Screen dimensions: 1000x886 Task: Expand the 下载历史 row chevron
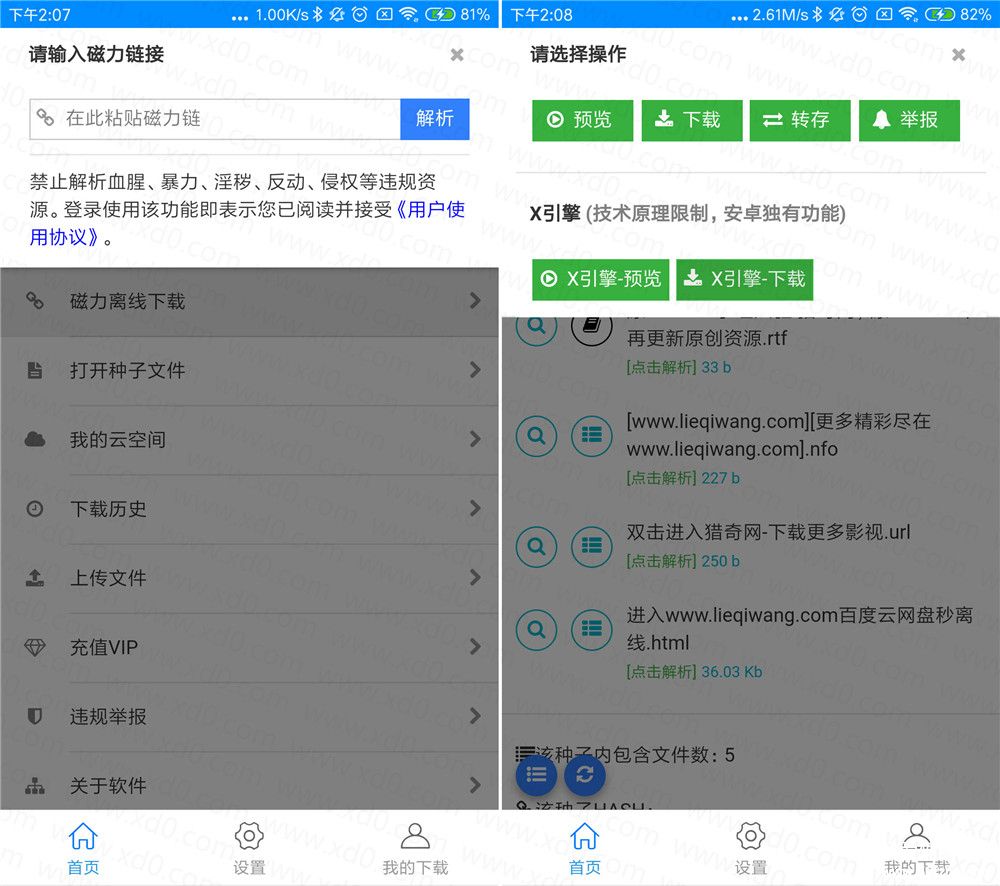tap(475, 508)
